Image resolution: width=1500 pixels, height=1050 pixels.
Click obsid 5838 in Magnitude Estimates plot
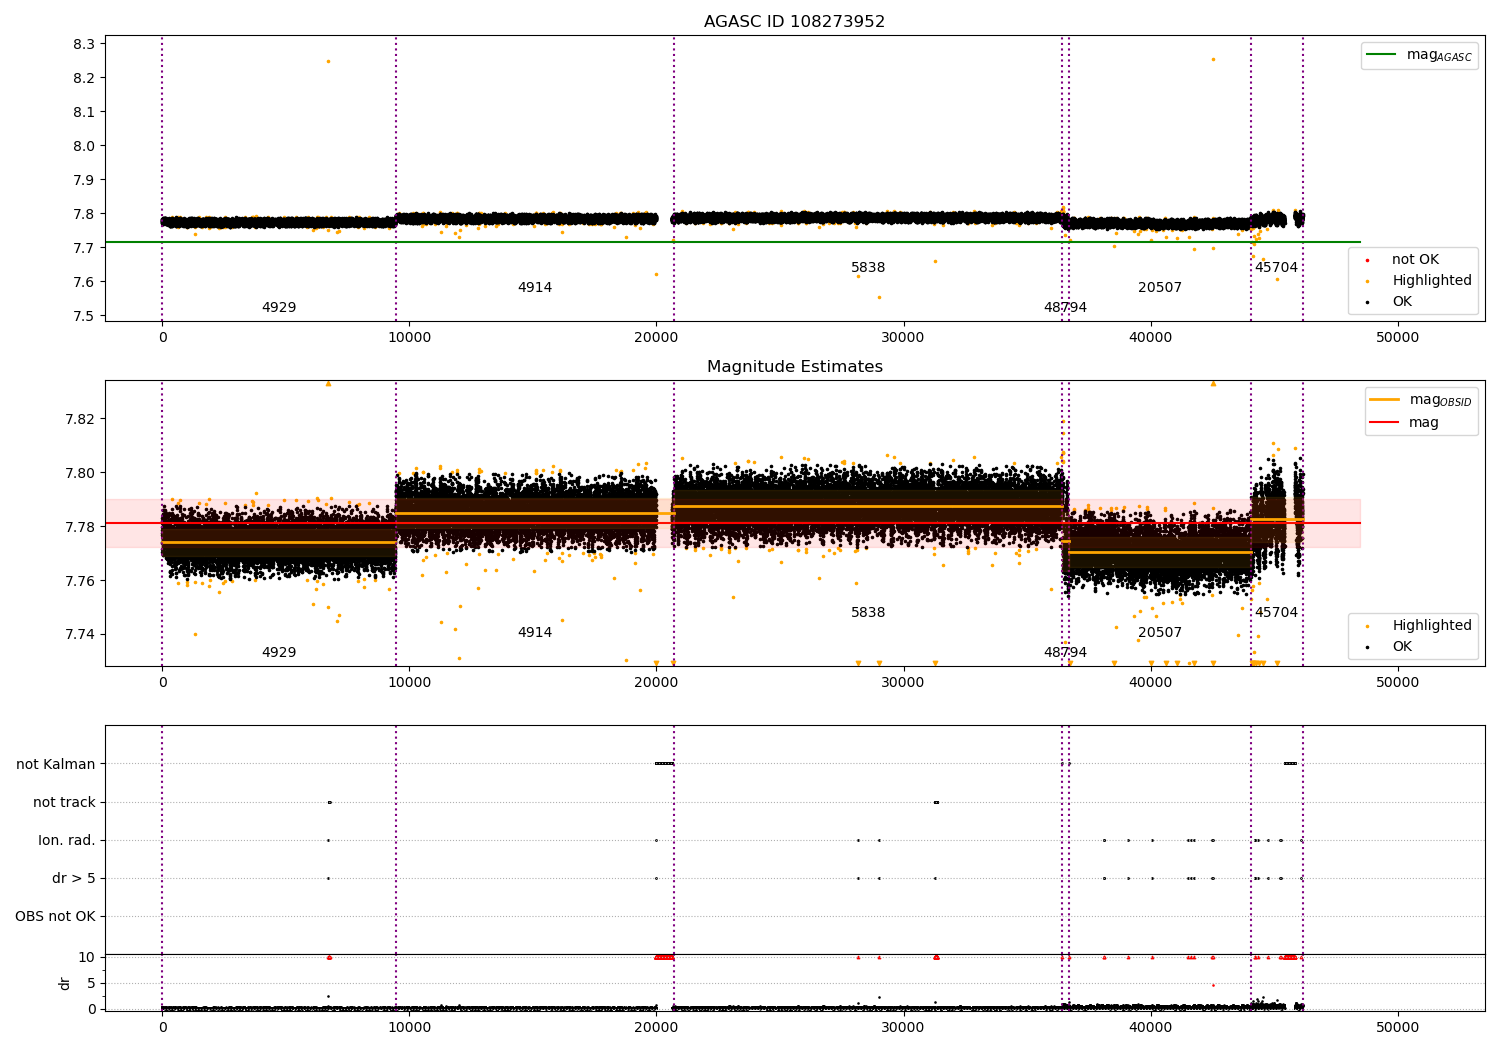868,613
